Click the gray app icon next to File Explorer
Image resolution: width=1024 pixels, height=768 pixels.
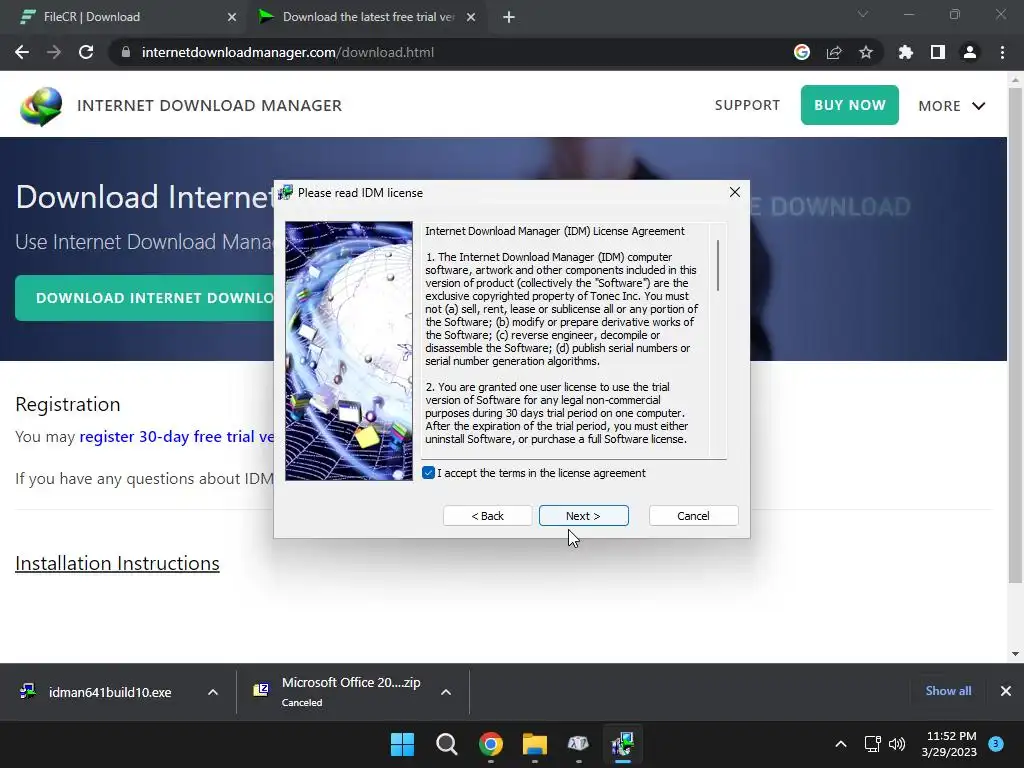tap(578, 744)
